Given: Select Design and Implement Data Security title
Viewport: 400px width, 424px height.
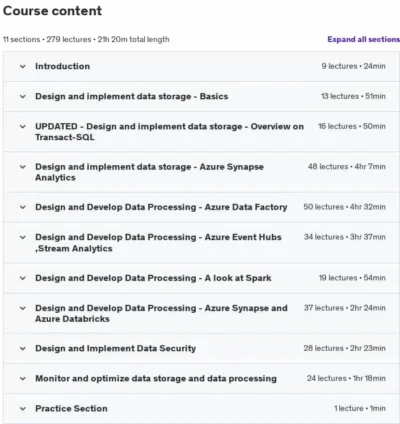Looking at the screenshot, I should pyautogui.click(x=116, y=349).
